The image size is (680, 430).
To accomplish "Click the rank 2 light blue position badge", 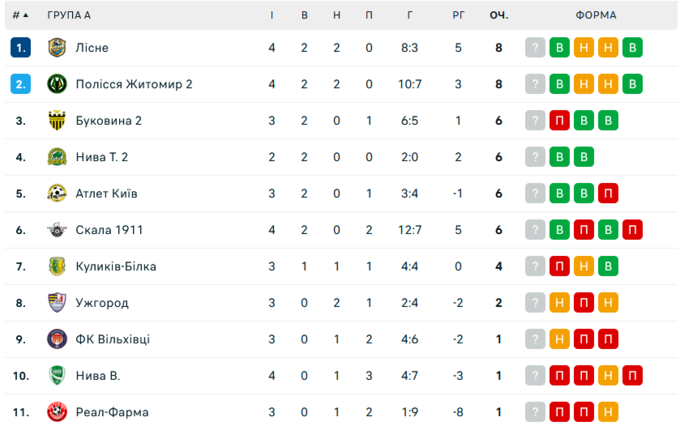I will pyautogui.click(x=21, y=84).
